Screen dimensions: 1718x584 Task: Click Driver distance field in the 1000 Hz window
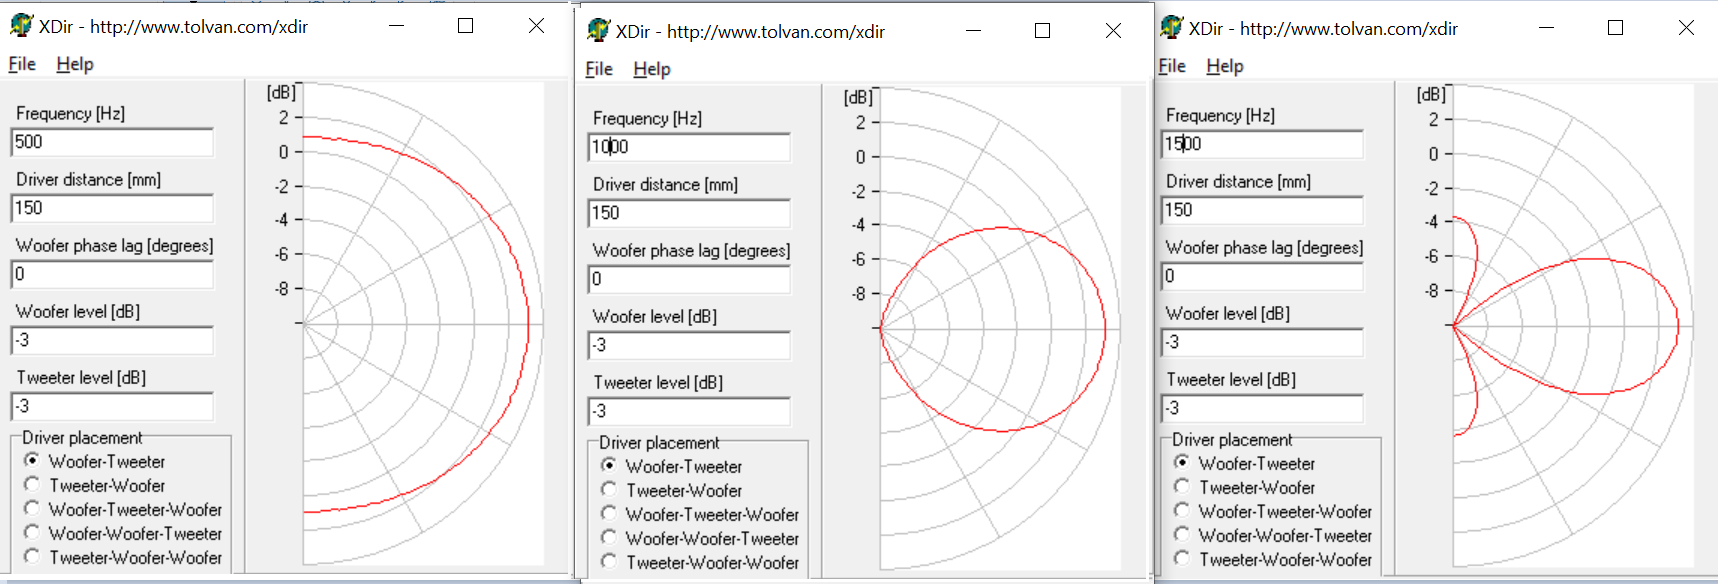(689, 213)
